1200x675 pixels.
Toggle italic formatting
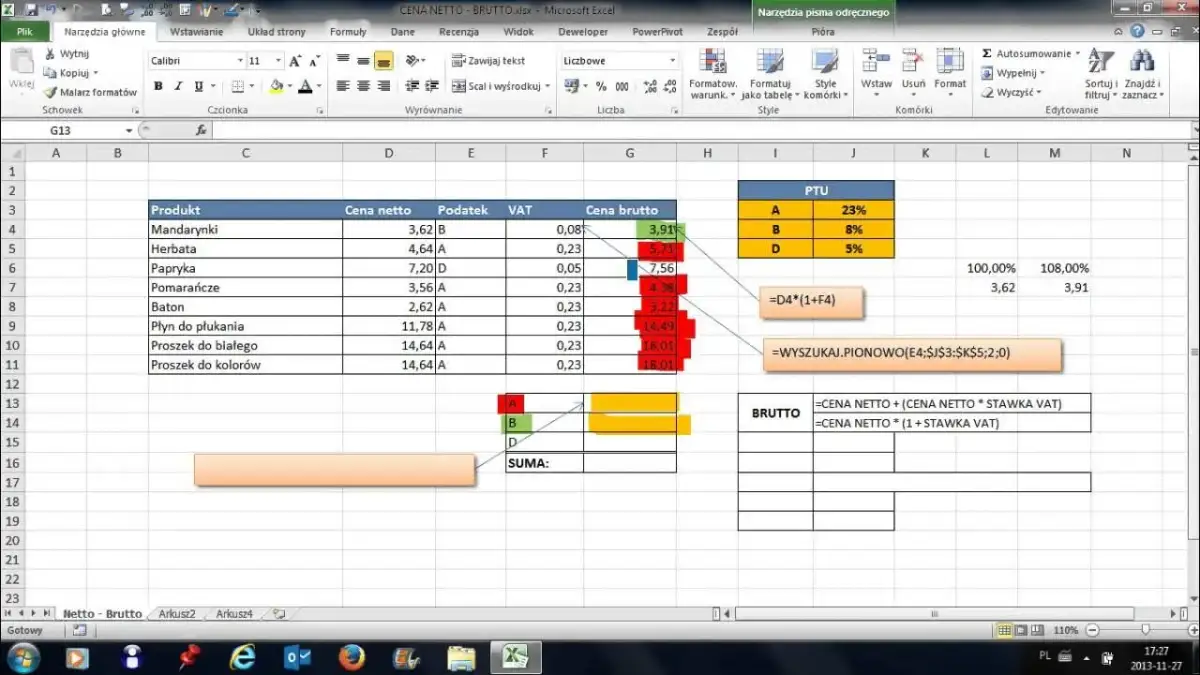click(178, 87)
